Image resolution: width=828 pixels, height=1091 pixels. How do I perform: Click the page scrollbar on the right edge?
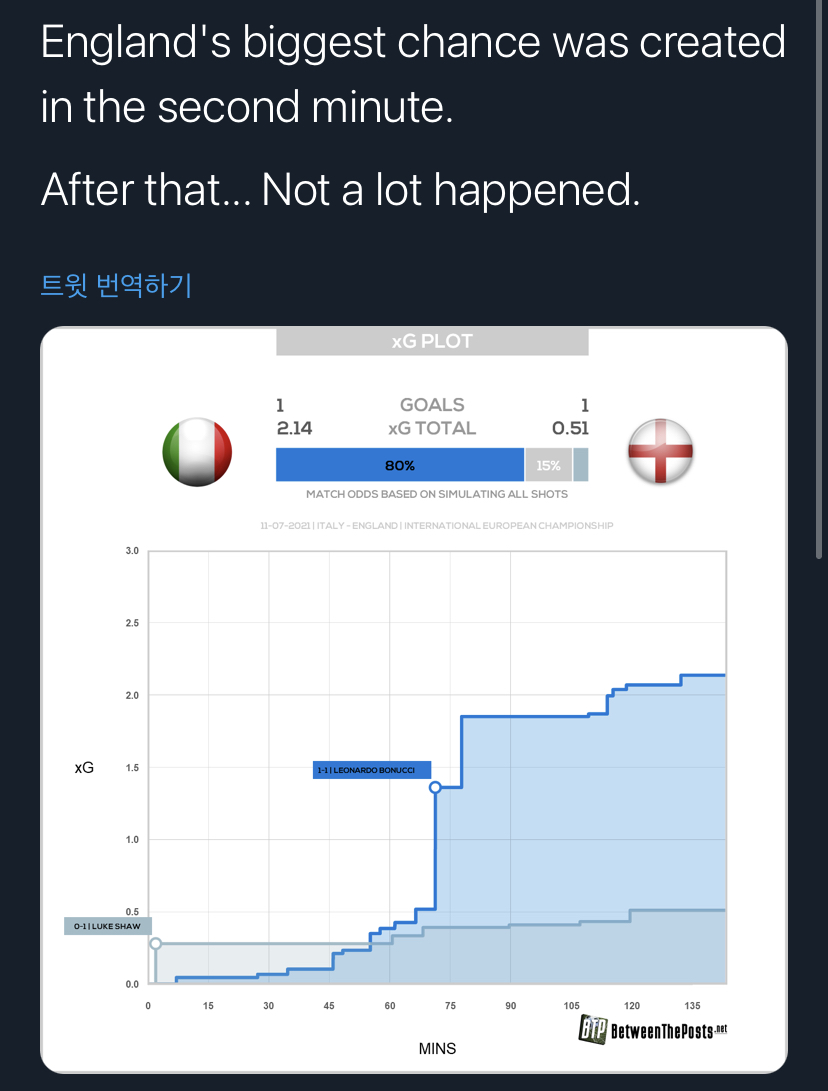tap(820, 280)
